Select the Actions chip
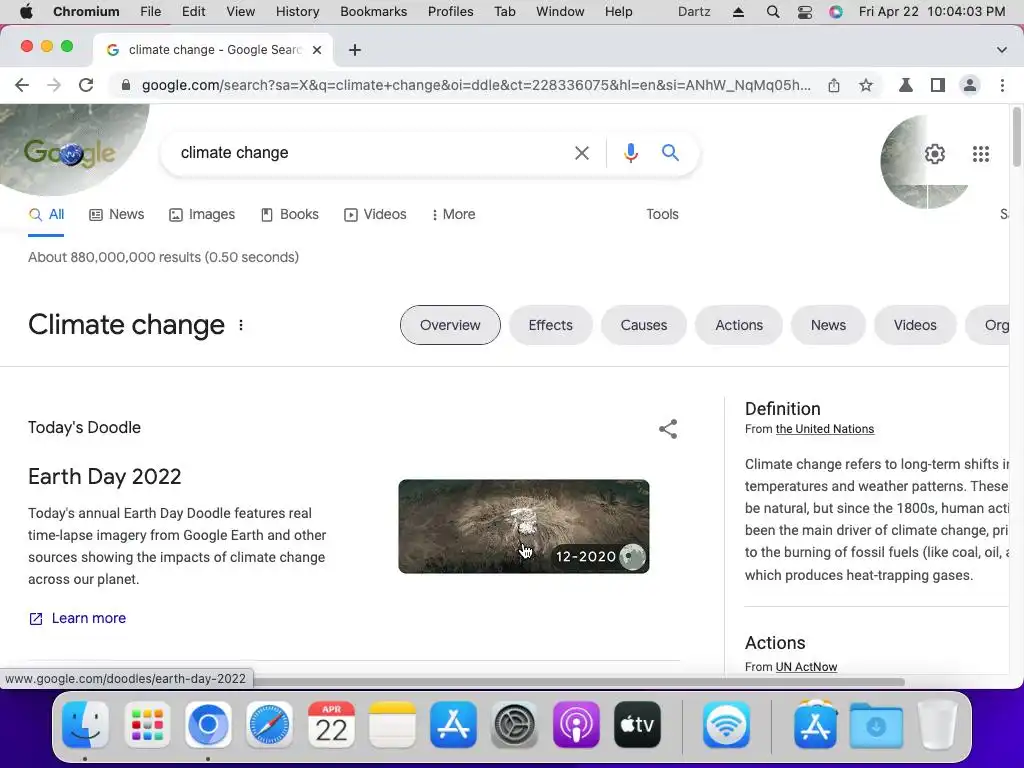1024x768 pixels. pos(739,325)
